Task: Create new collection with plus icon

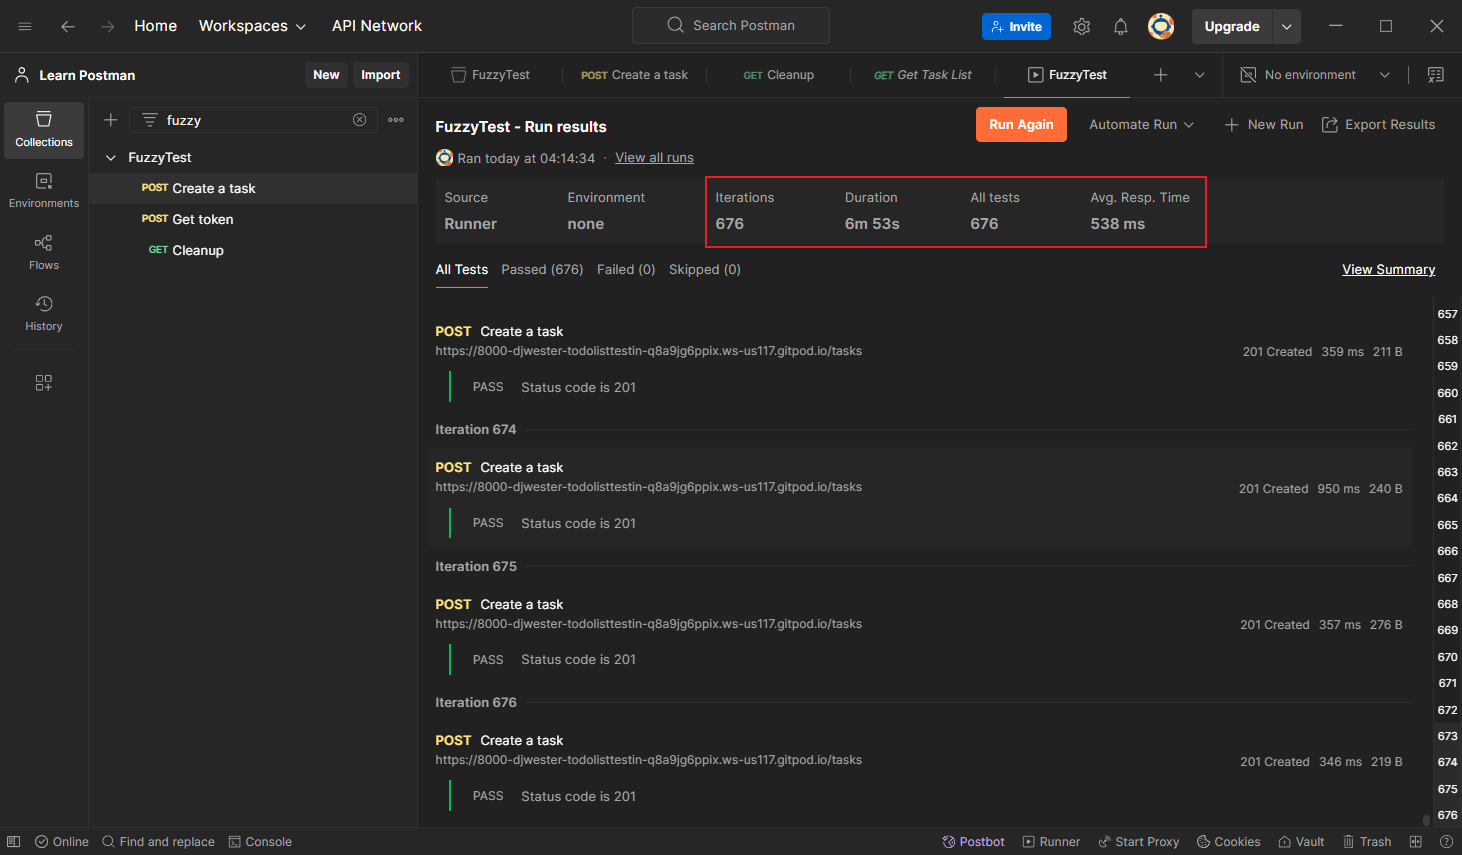Action: click(x=111, y=120)
